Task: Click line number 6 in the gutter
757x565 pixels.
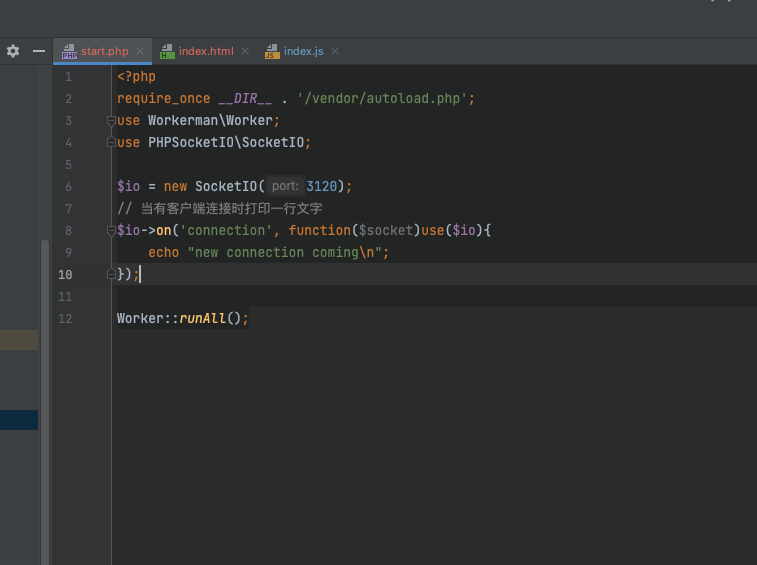Action: [x=69, y=187]
